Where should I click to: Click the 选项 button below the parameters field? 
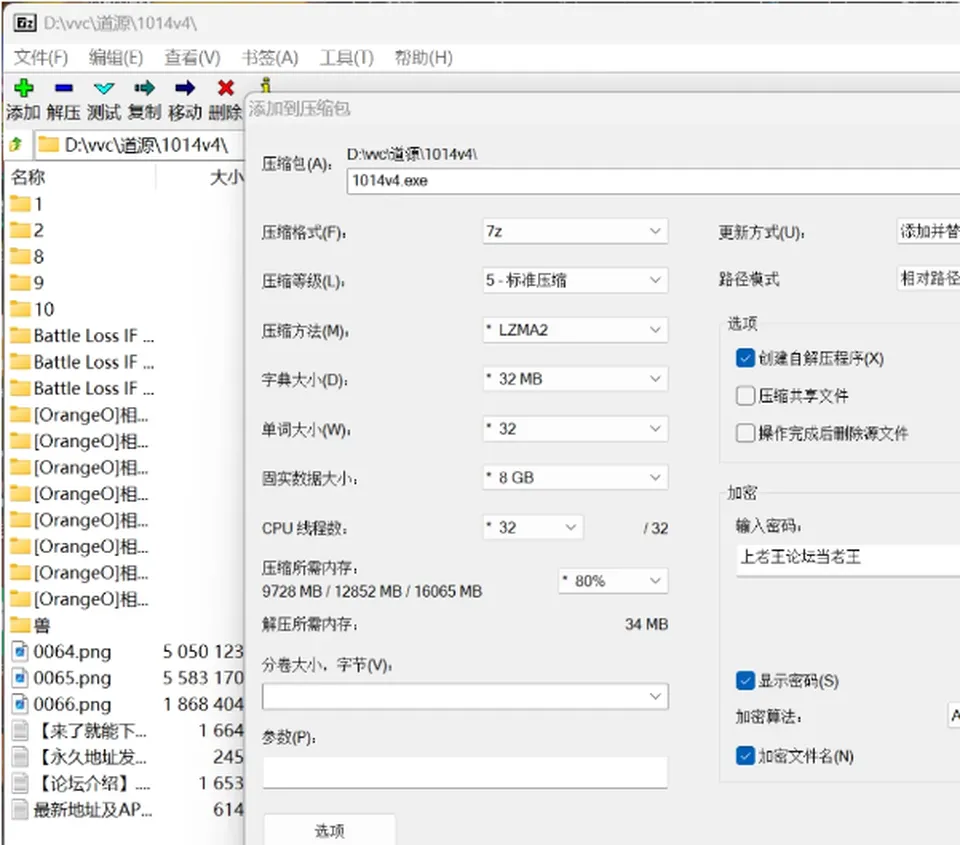pyautogui.click(x=329, y=830)
